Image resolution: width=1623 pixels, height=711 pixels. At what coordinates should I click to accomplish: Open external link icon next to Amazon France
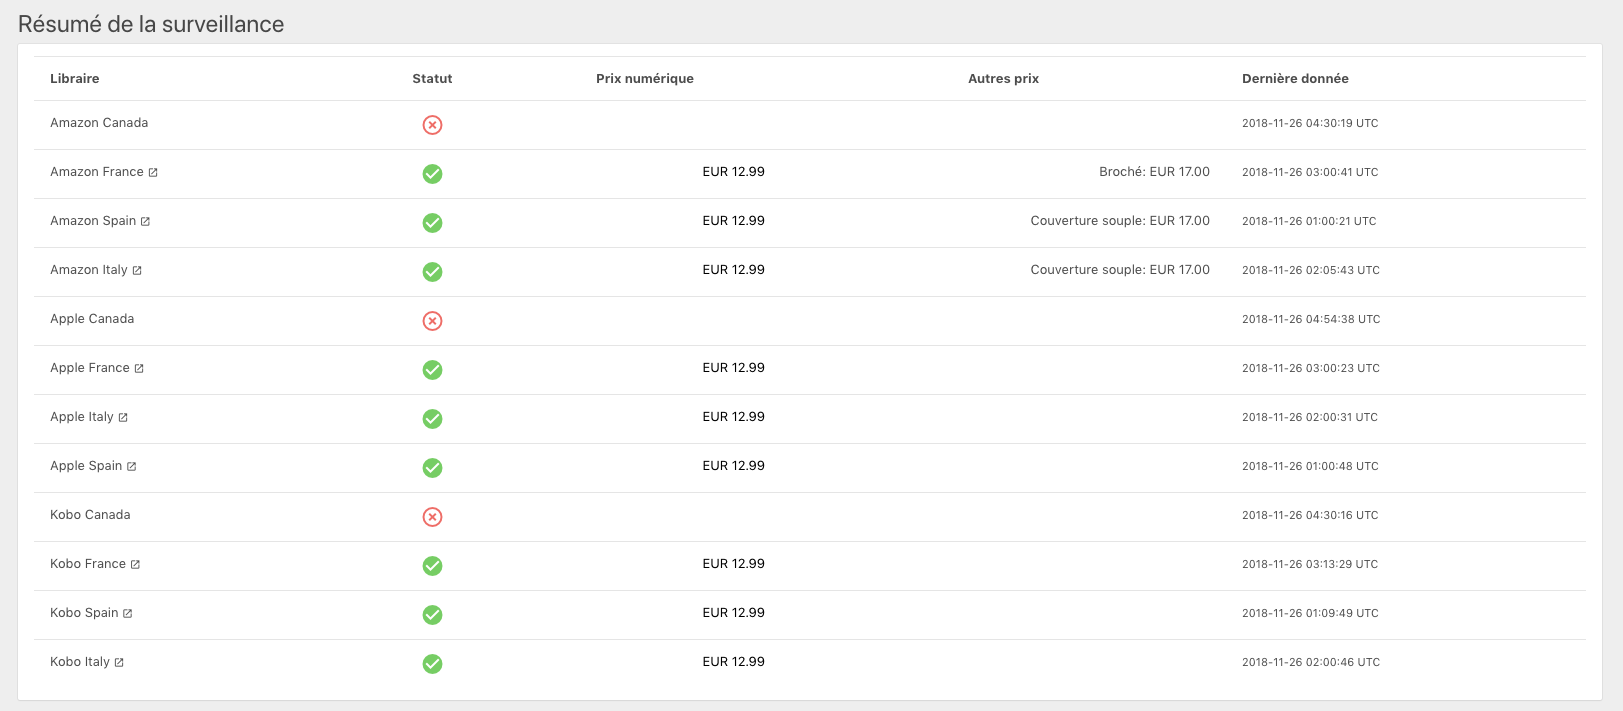pyautogui.click(x=153, y=173)
